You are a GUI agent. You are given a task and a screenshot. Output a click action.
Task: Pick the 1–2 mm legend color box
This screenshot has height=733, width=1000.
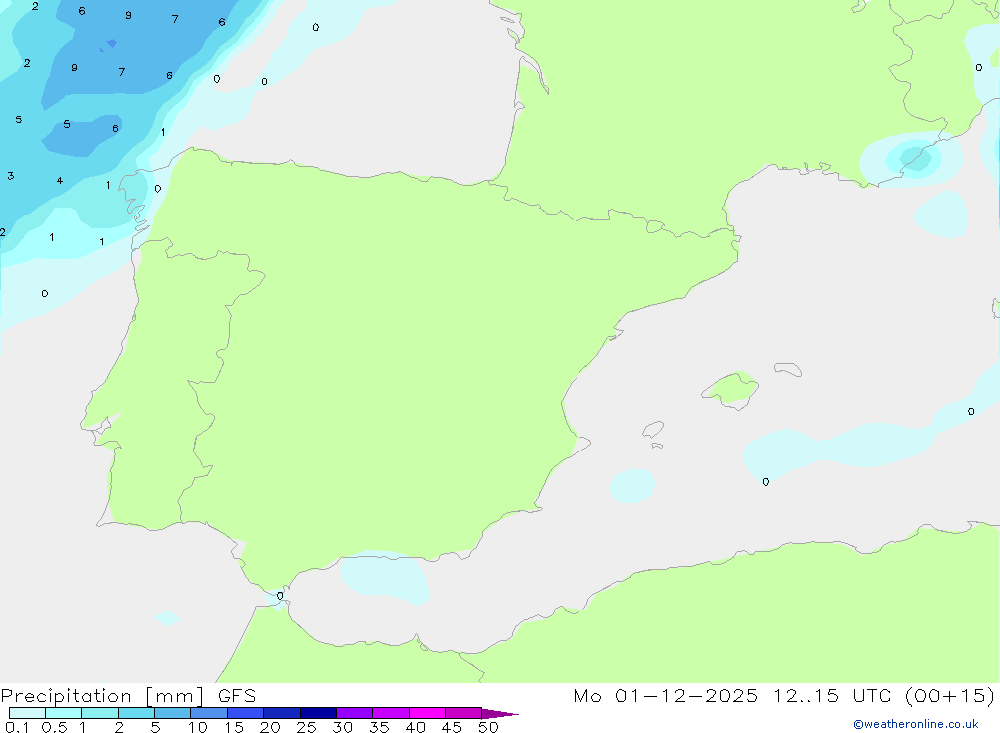point(100,713)
